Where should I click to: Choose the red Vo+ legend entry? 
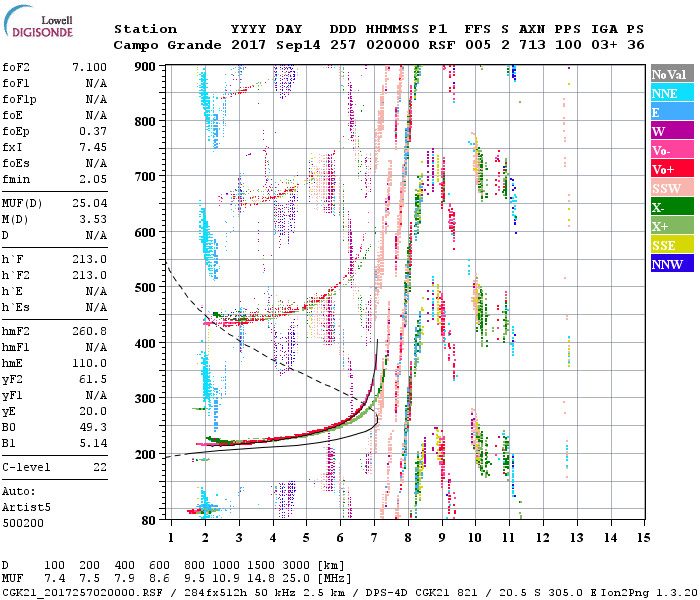[x=669, y=170]
